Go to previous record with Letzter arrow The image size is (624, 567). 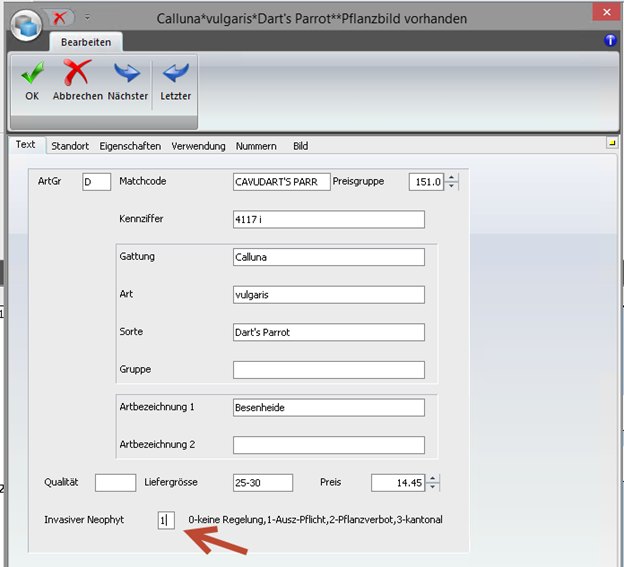[175, 73]
